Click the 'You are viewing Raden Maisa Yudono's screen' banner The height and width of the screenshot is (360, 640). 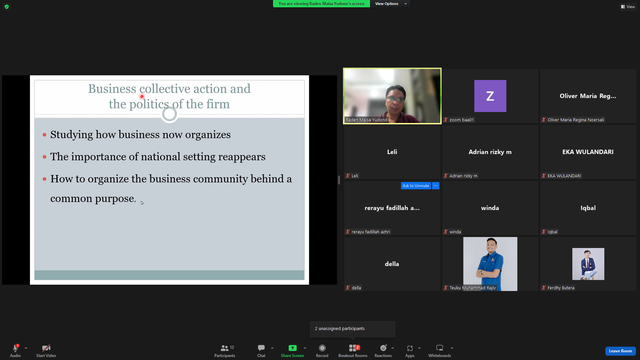[321, 4]
